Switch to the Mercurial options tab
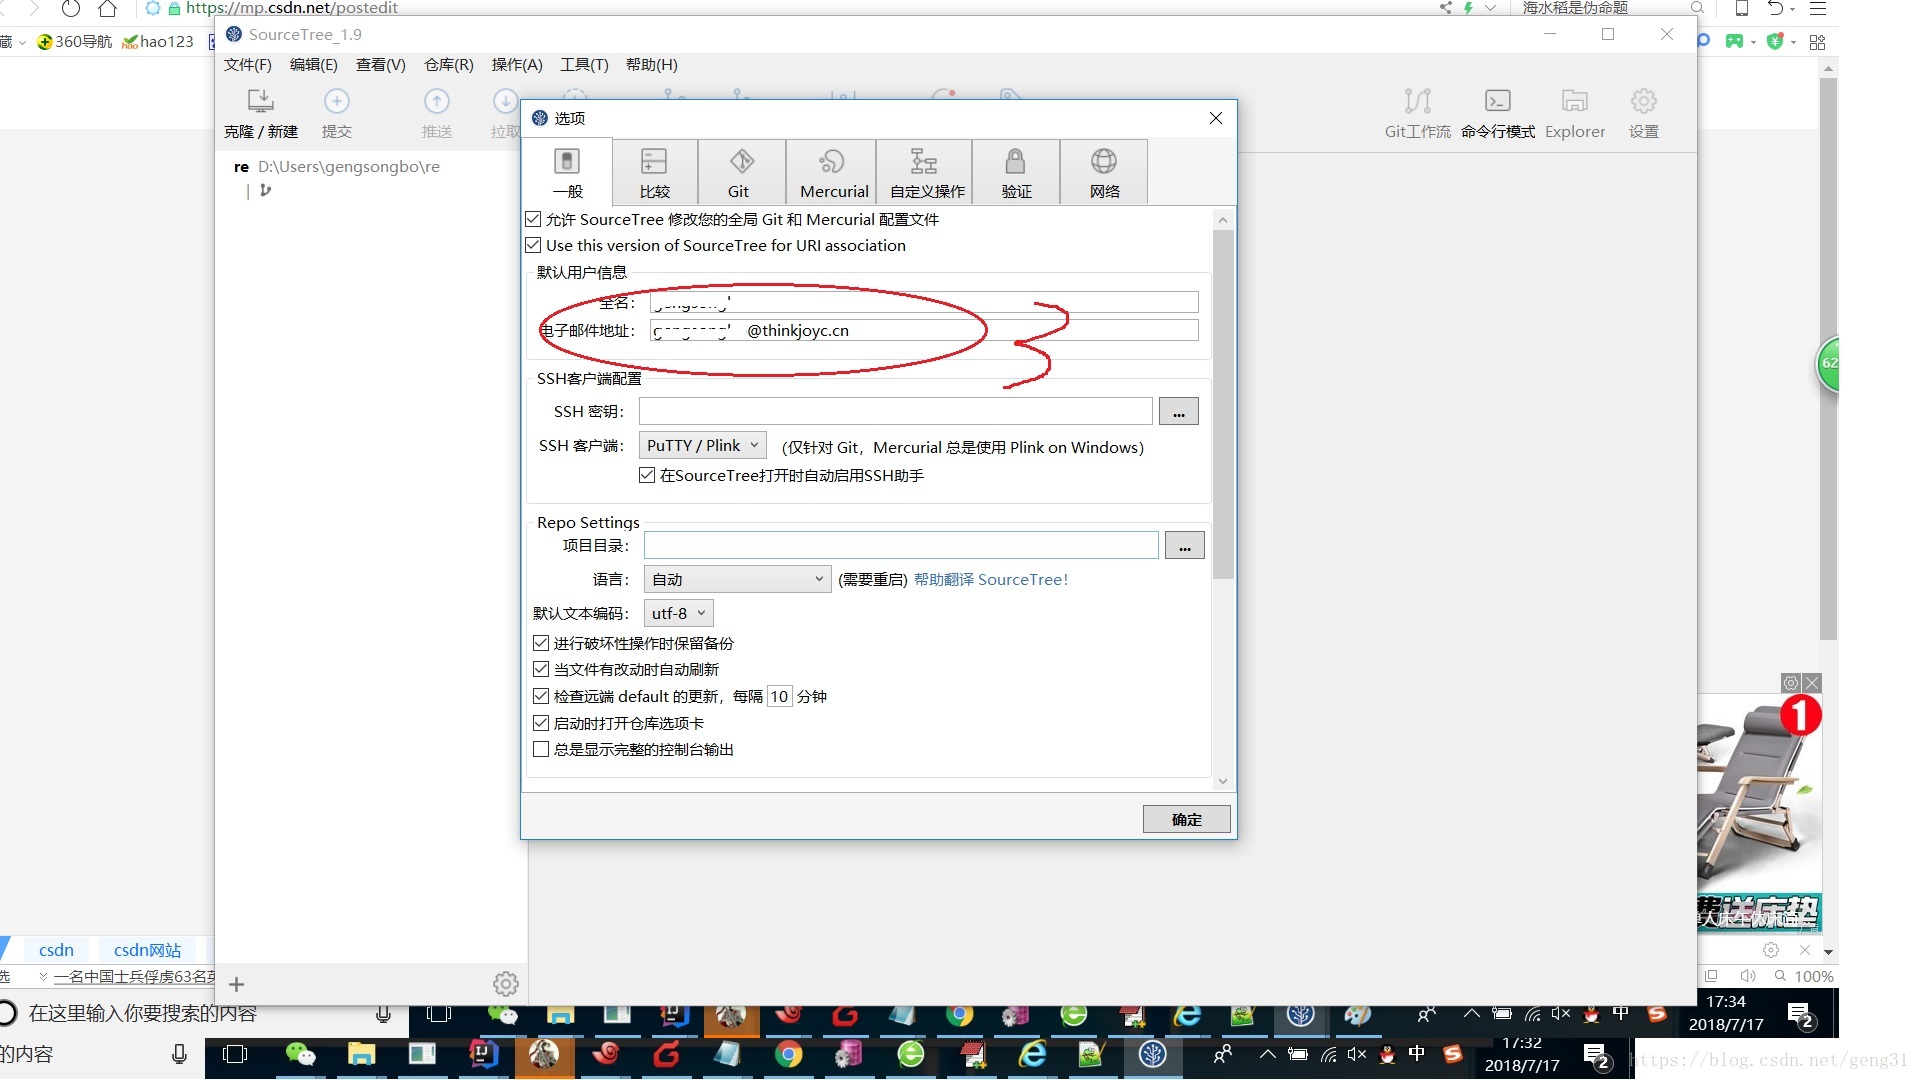Image resolution: width=1920 pixels, height=1080 pixels. (x=832, y=172)
